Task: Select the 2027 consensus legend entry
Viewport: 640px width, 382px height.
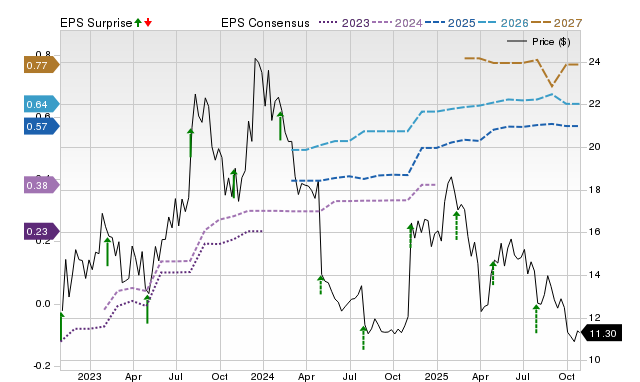Action: click(x=556, y=23)
